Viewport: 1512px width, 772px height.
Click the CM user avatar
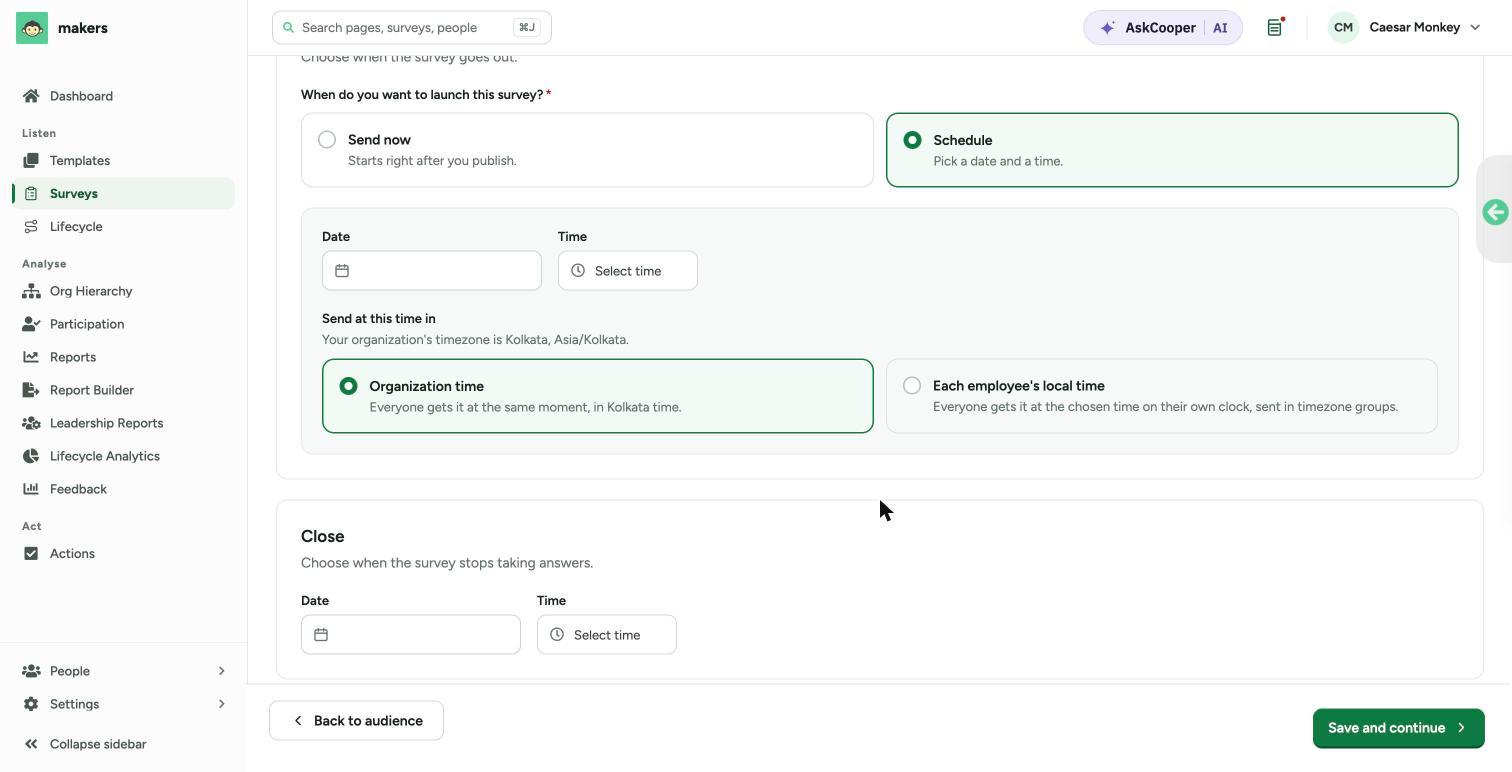1343,28
